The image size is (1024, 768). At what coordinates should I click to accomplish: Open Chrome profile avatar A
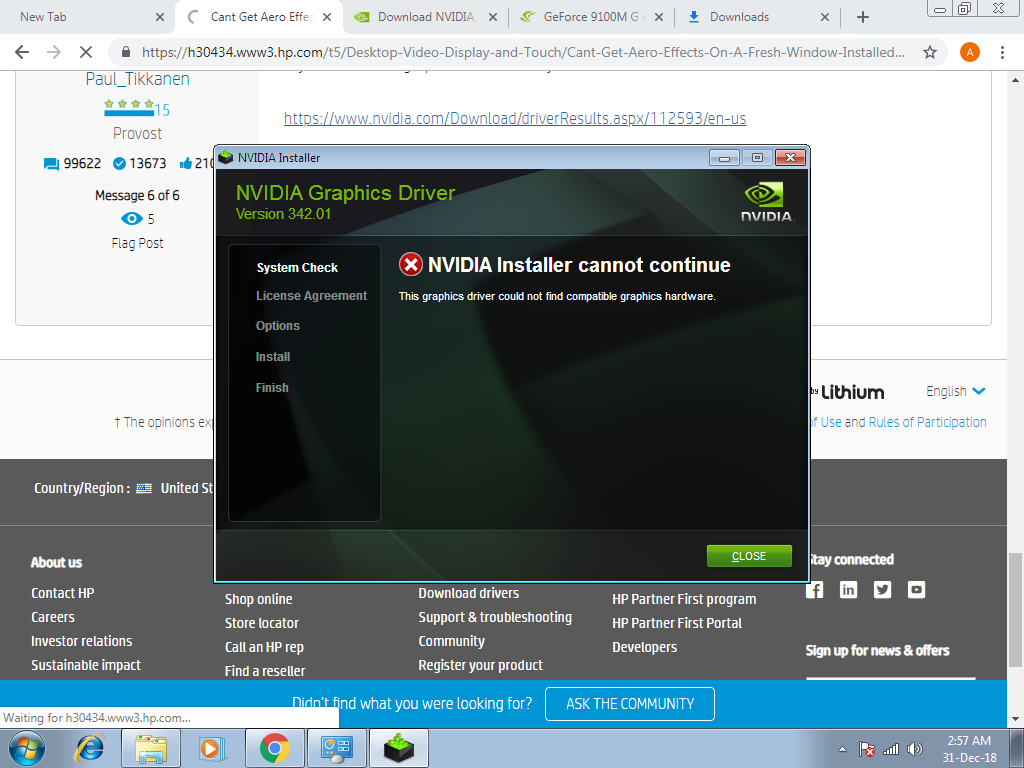point(970,52)
